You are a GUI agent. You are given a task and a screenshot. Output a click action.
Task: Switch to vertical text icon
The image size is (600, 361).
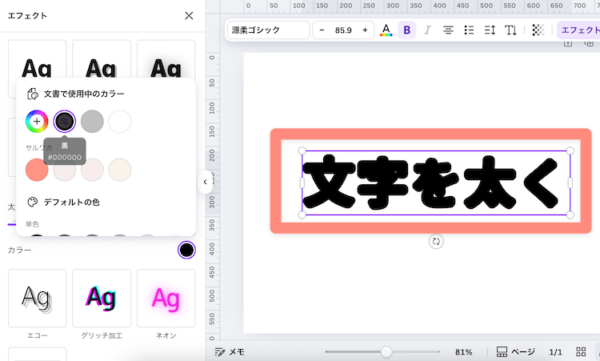510,30
